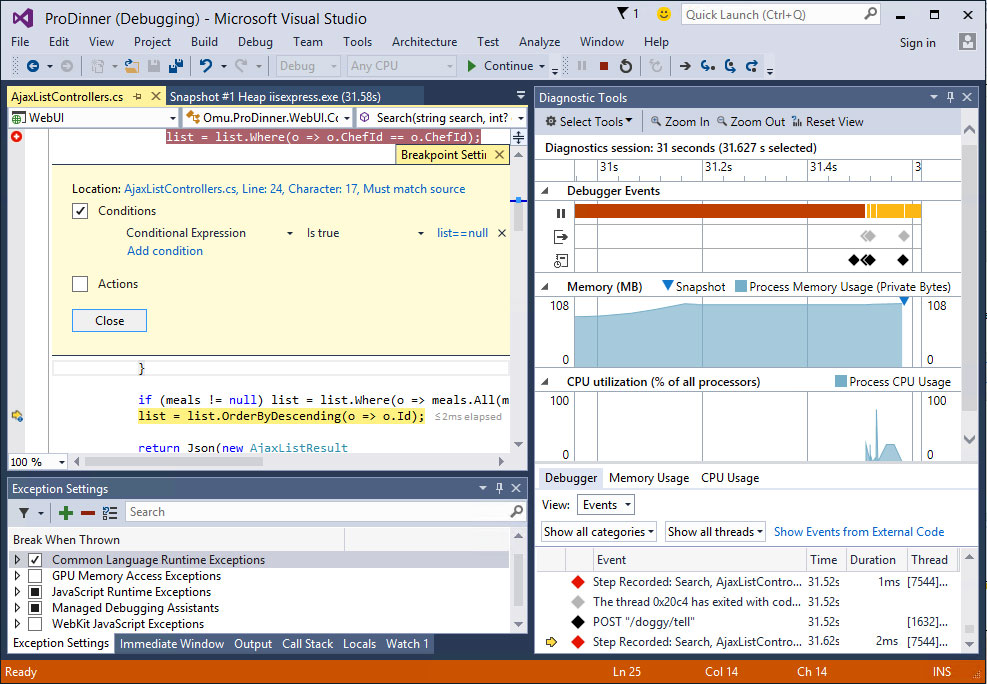Toggle Common Language Runtime Exceptions checkbox
The width and height of the screenshot is (987, 684).
point(35,560)
